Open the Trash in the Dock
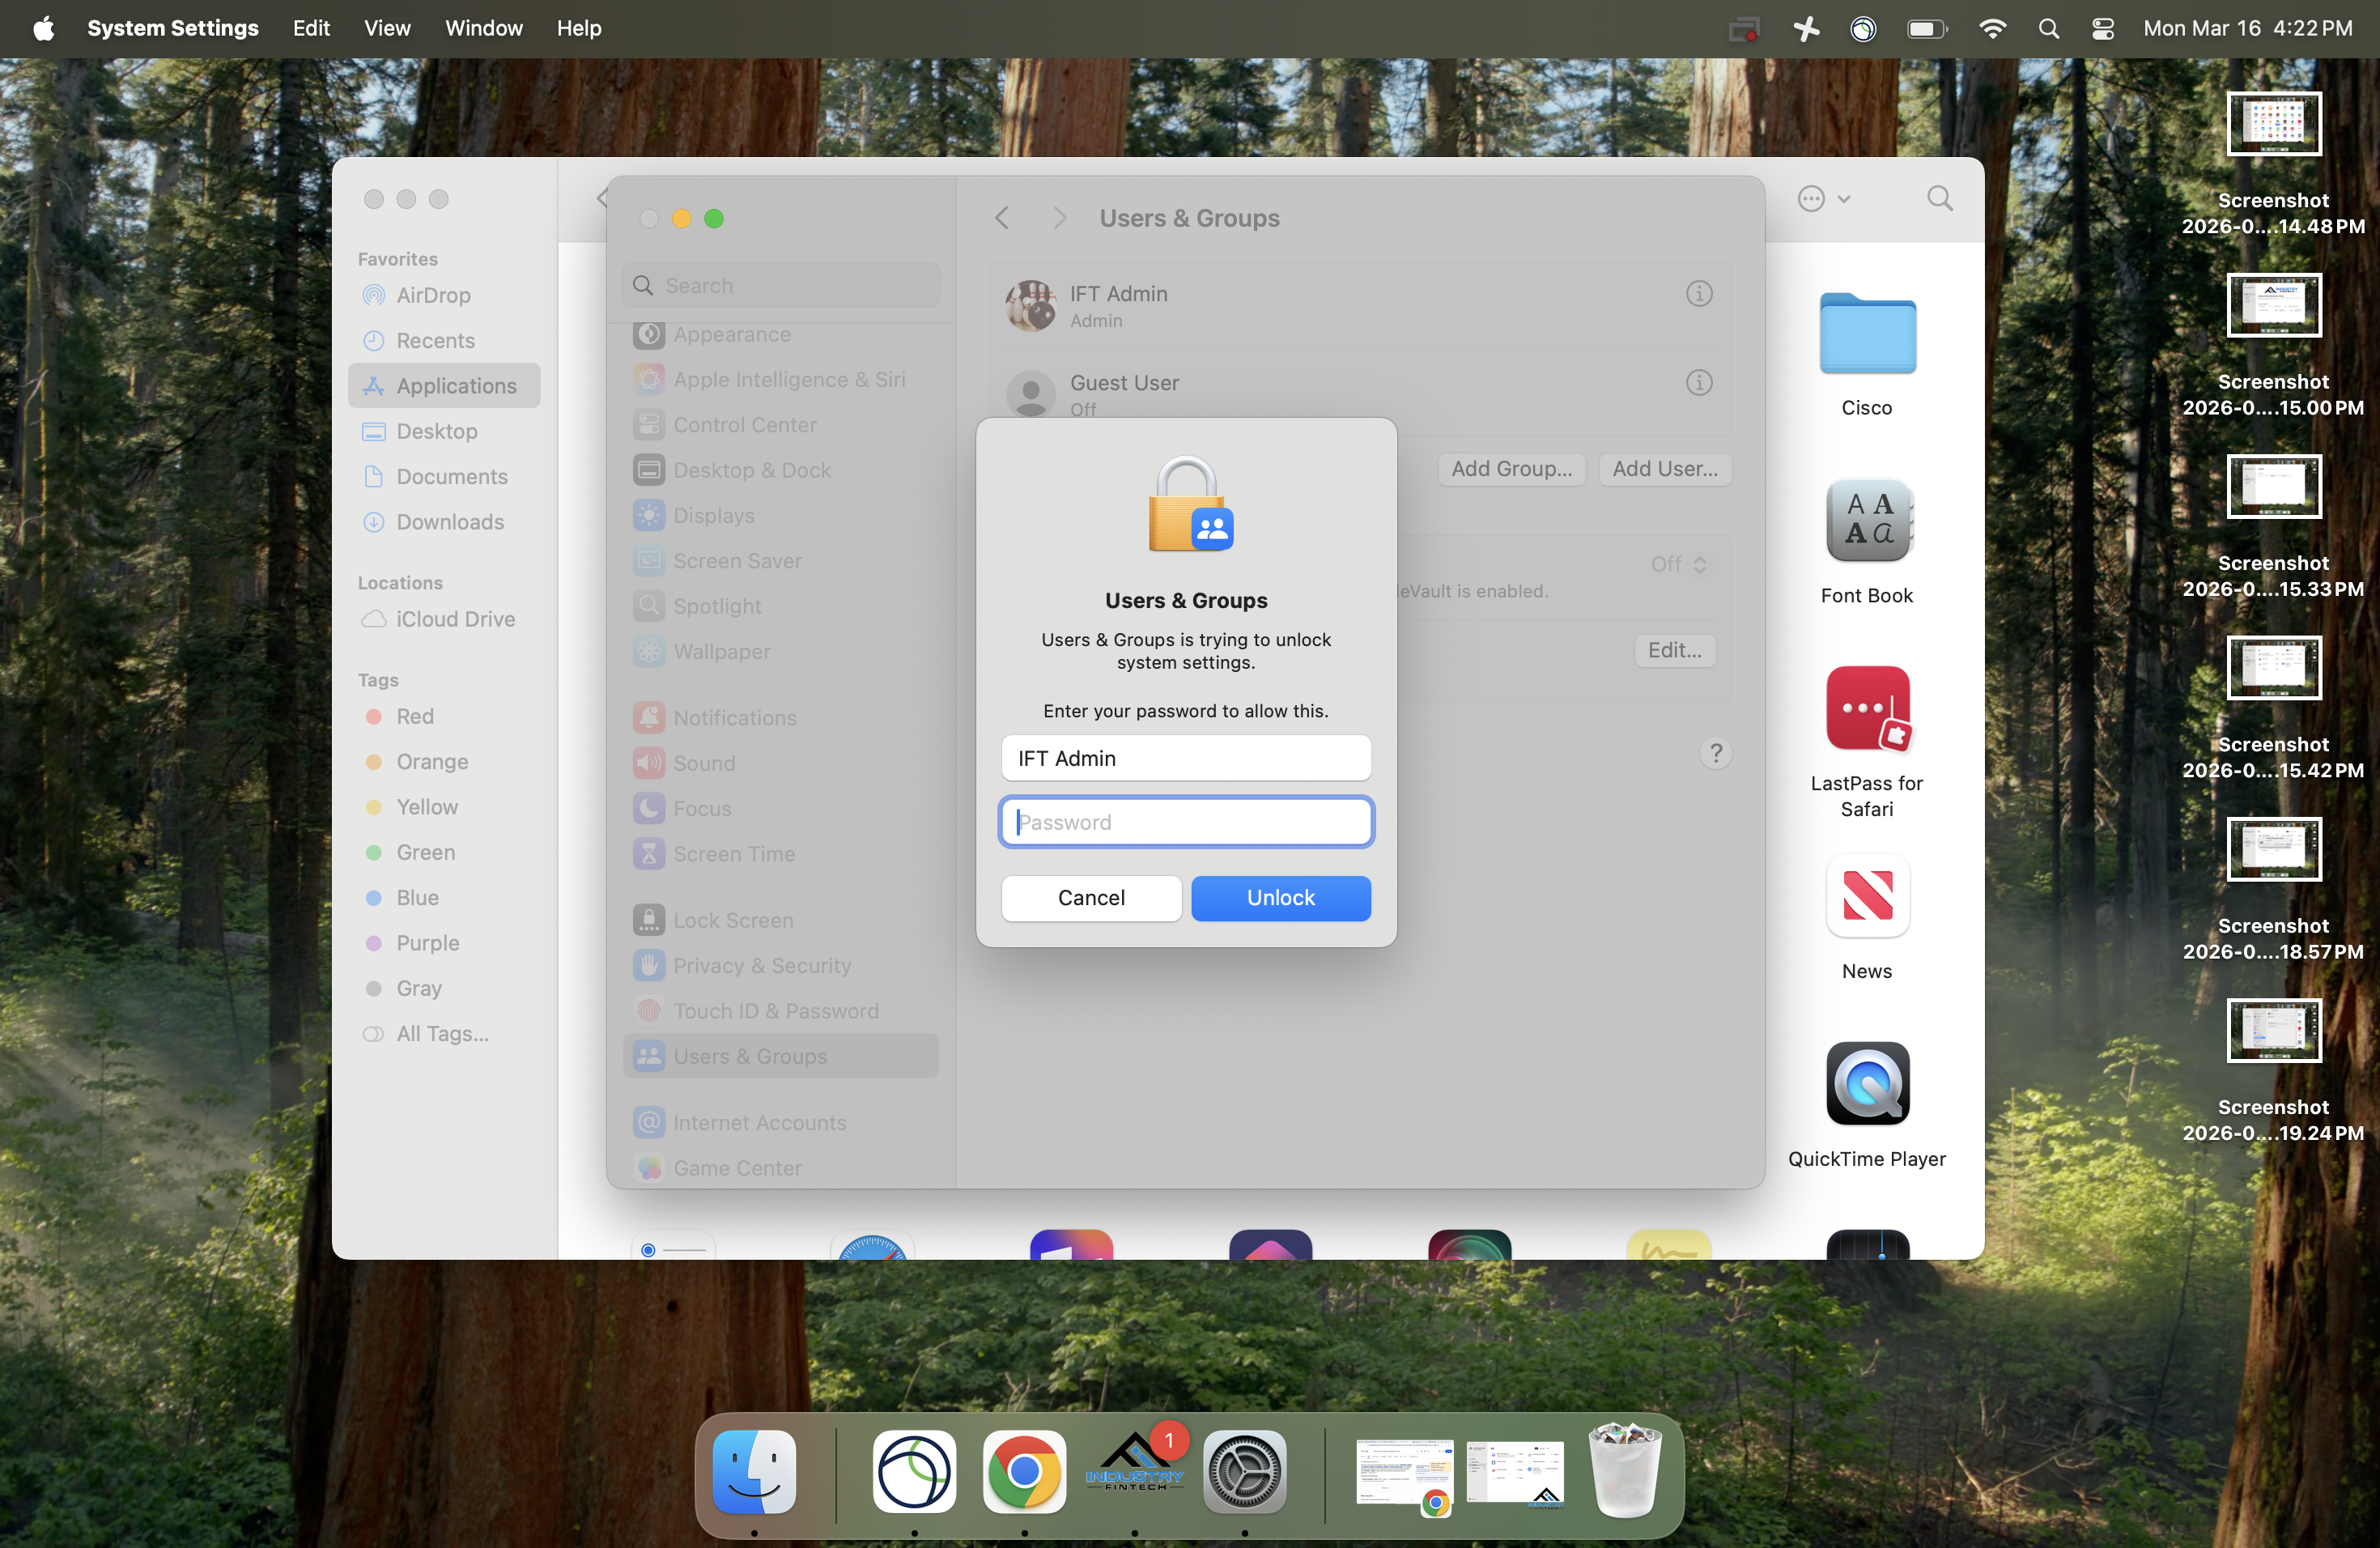The width and height of the screenshot is (2380, 1548). 1624,1471
